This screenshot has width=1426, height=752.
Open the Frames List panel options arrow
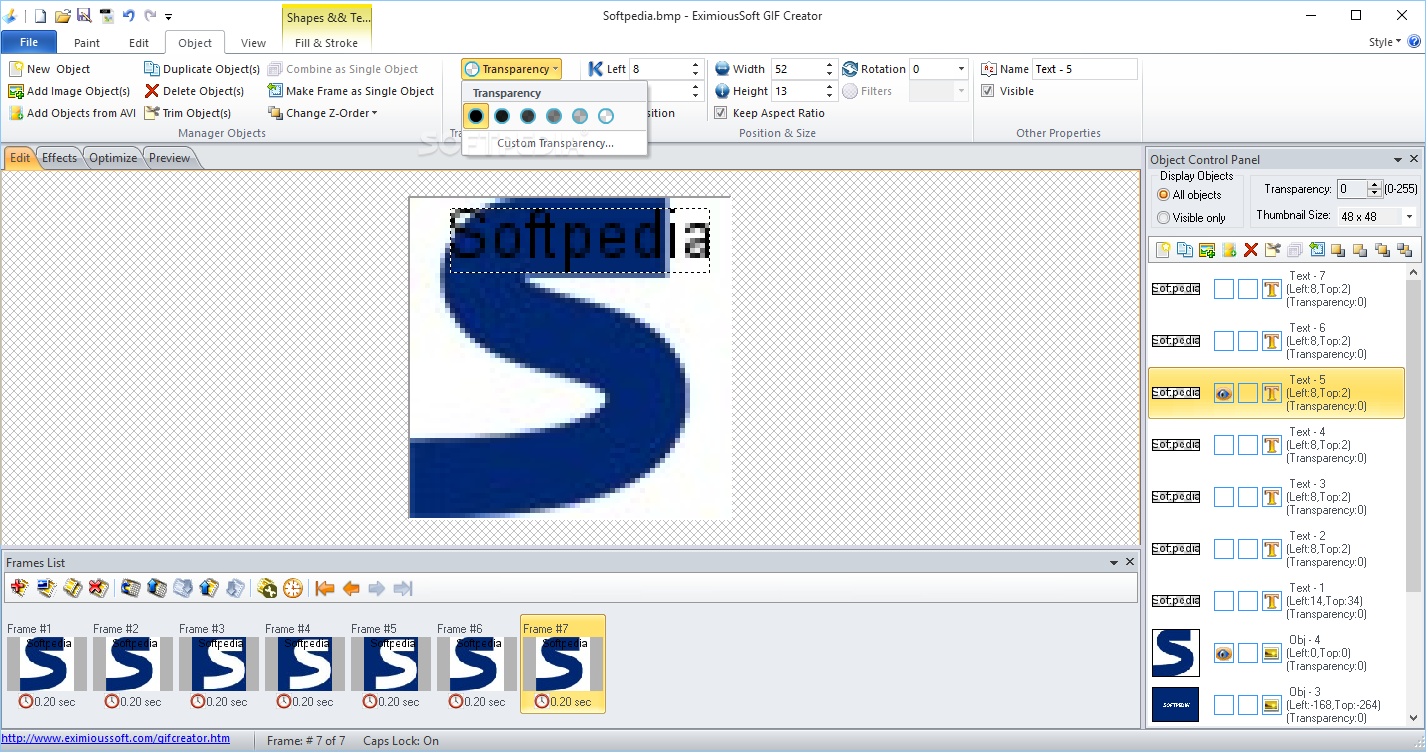pyautogui.click(x=1114, y=562)
